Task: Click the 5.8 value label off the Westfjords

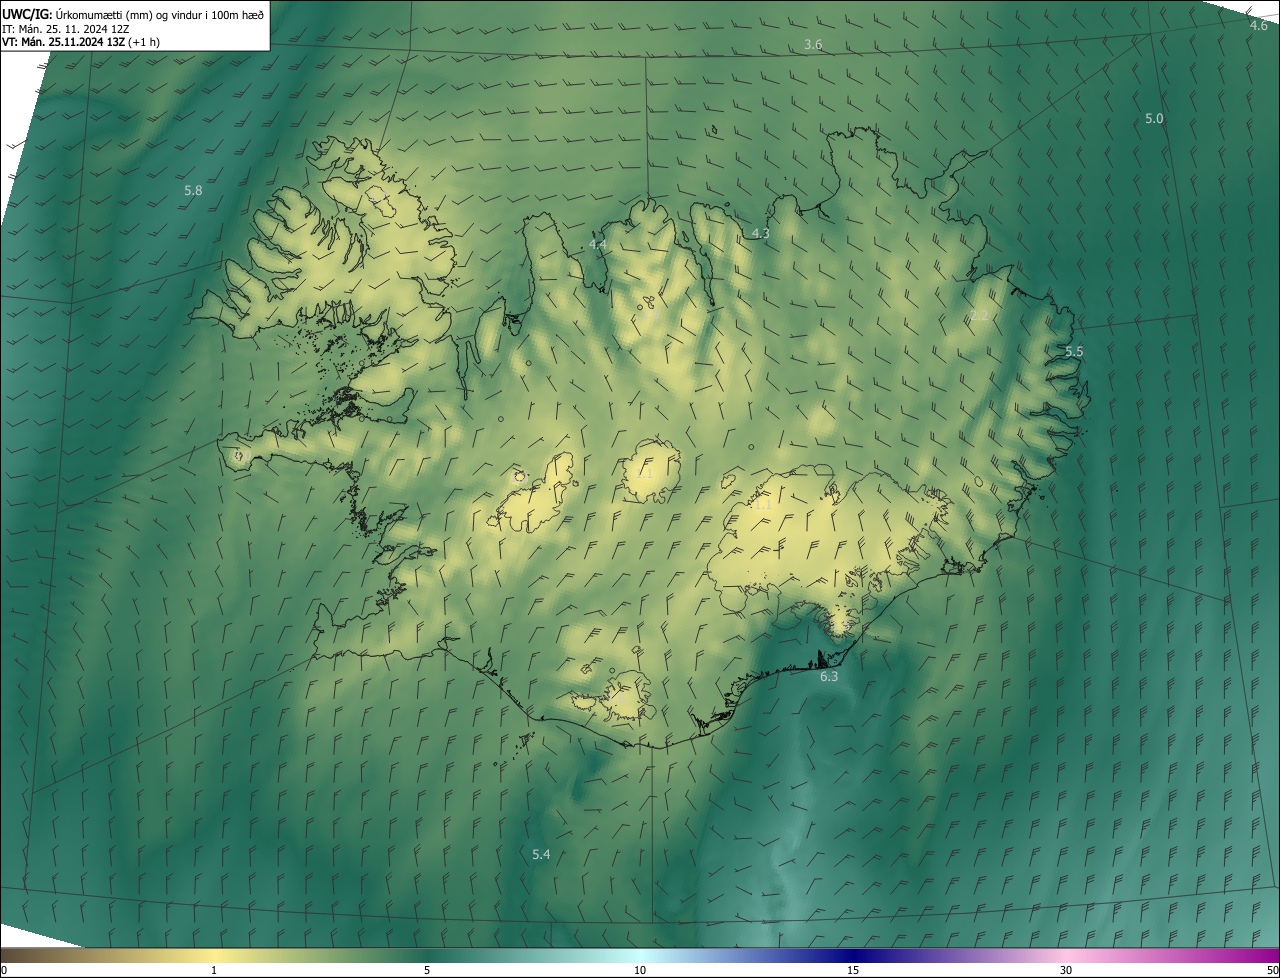Action: point(193,190)
